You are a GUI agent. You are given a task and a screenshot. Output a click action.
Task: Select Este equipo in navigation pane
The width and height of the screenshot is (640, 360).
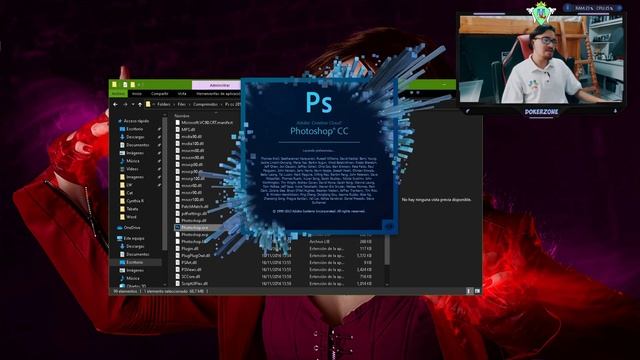coord(133,238)
